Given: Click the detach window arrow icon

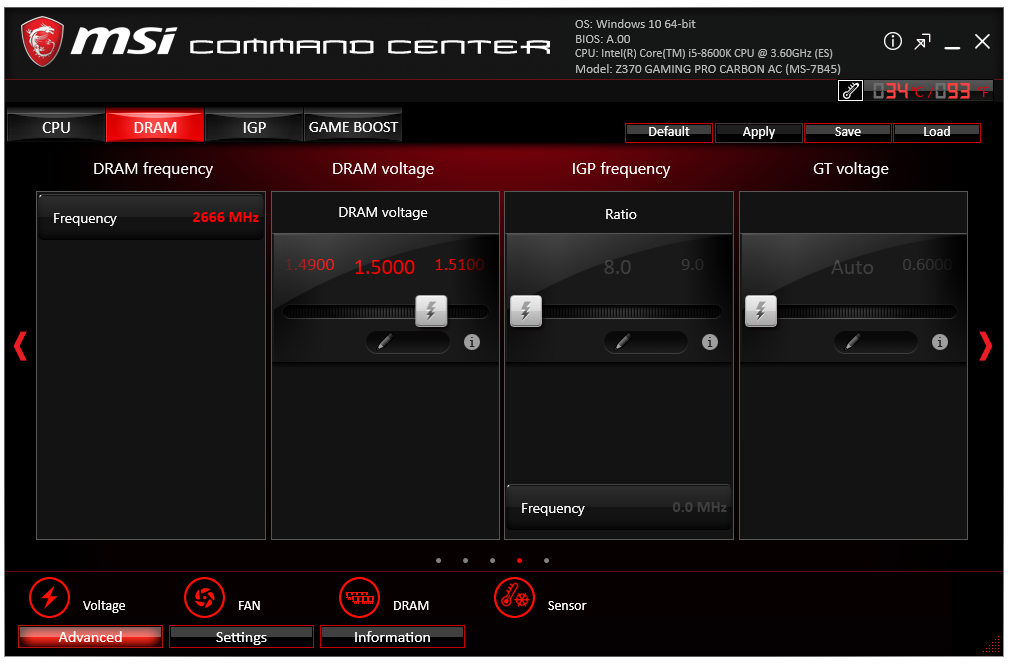Looking at the screenshot, I should (923, 42).
